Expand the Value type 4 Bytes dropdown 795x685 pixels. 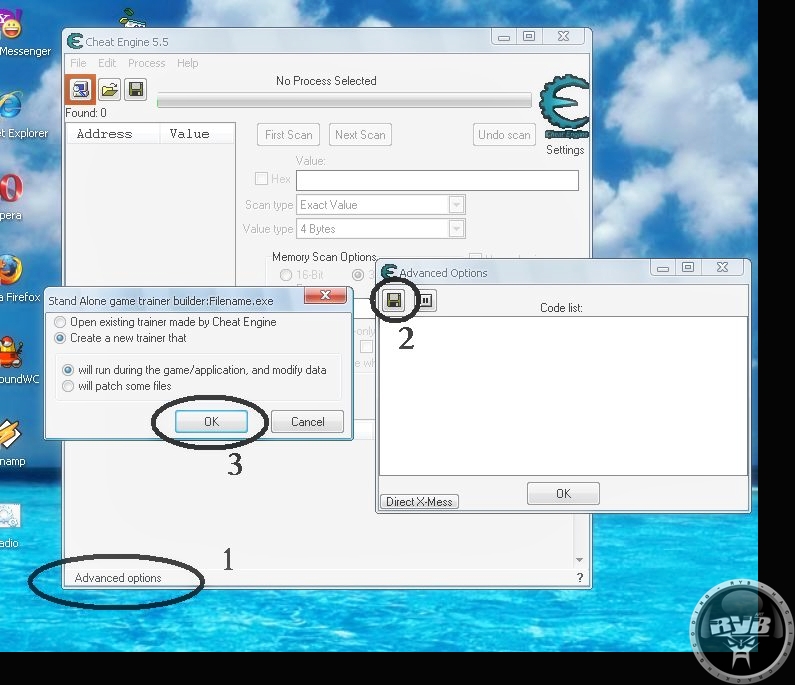click(456, 229)
